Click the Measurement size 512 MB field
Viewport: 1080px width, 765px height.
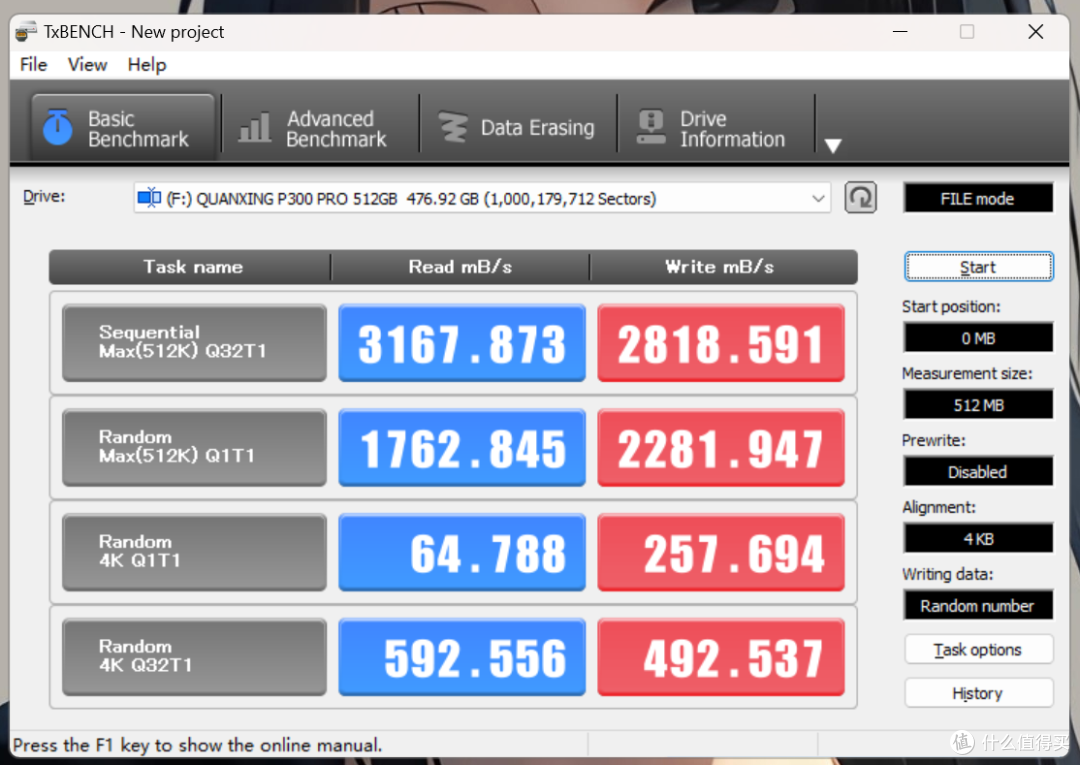click(978, 405)
